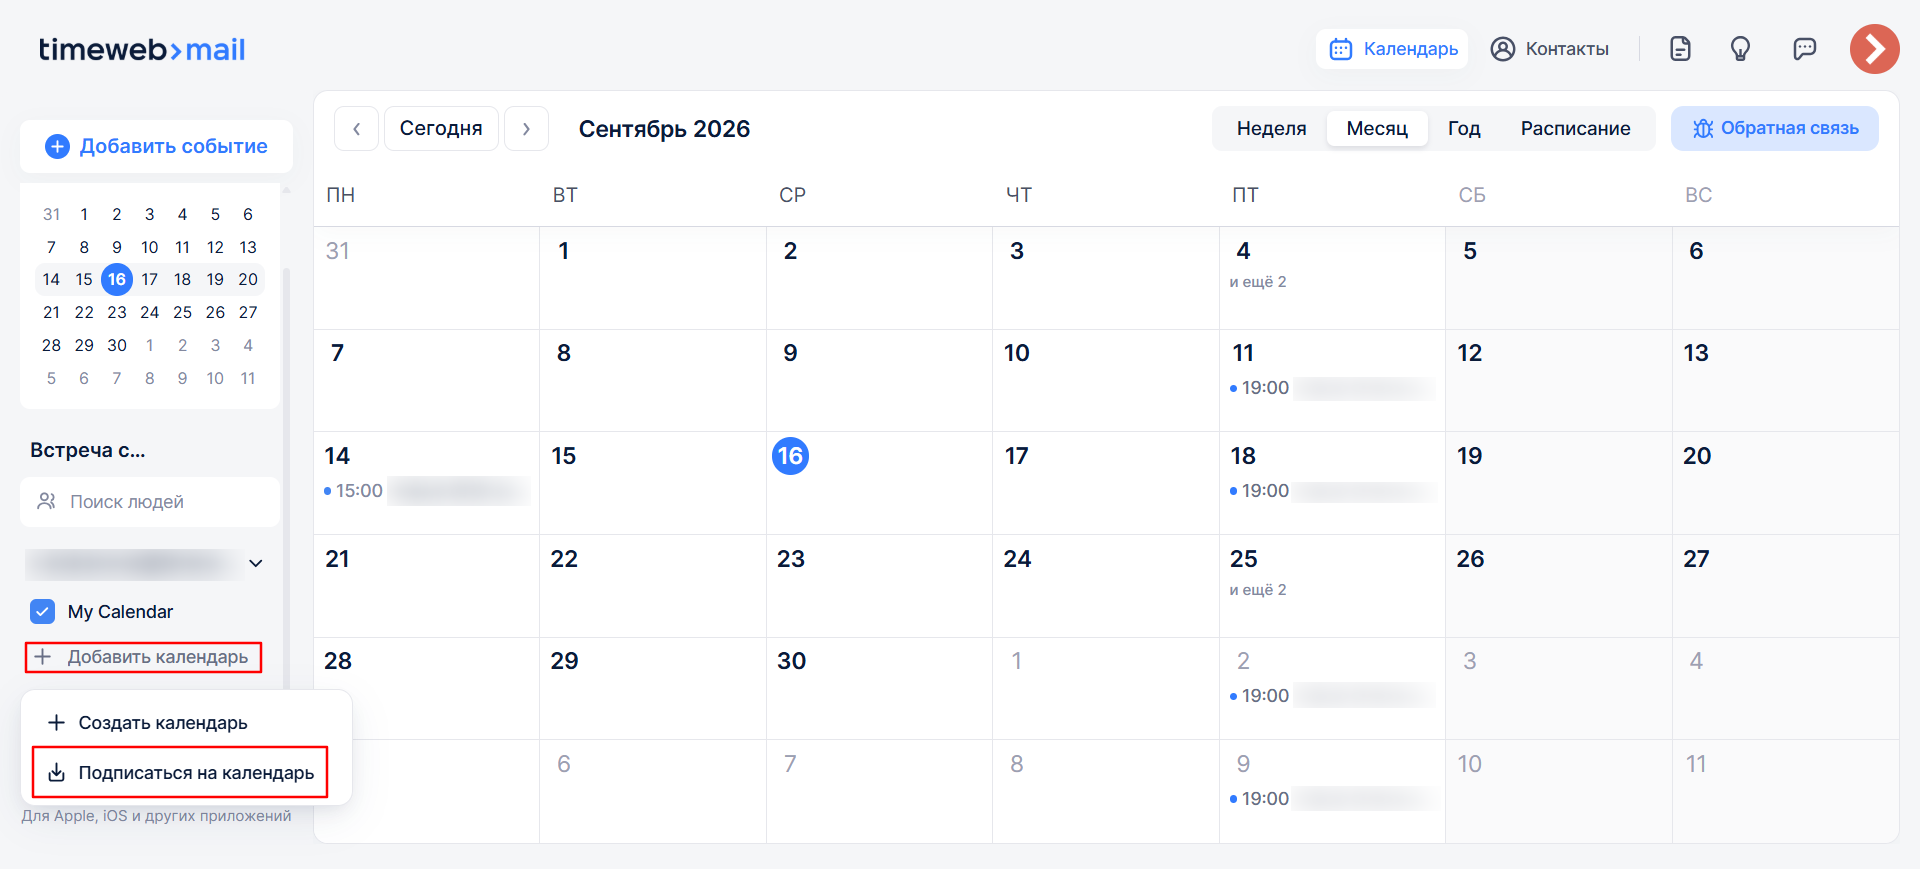The height and width of the screenshot is (869, 1920).
Task: Click the Поиск людей search field
Action: pos(150,502)
